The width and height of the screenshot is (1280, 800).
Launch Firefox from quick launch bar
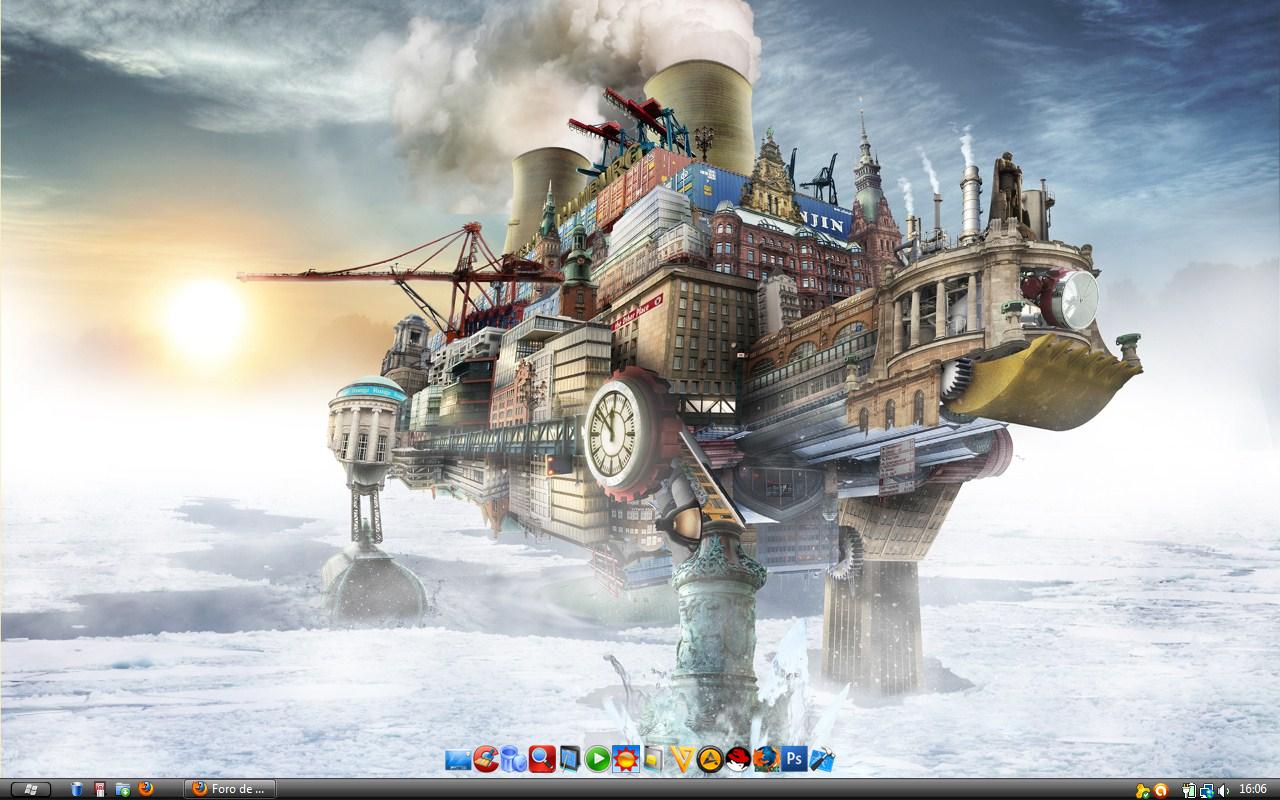click(x=146, y=789)
